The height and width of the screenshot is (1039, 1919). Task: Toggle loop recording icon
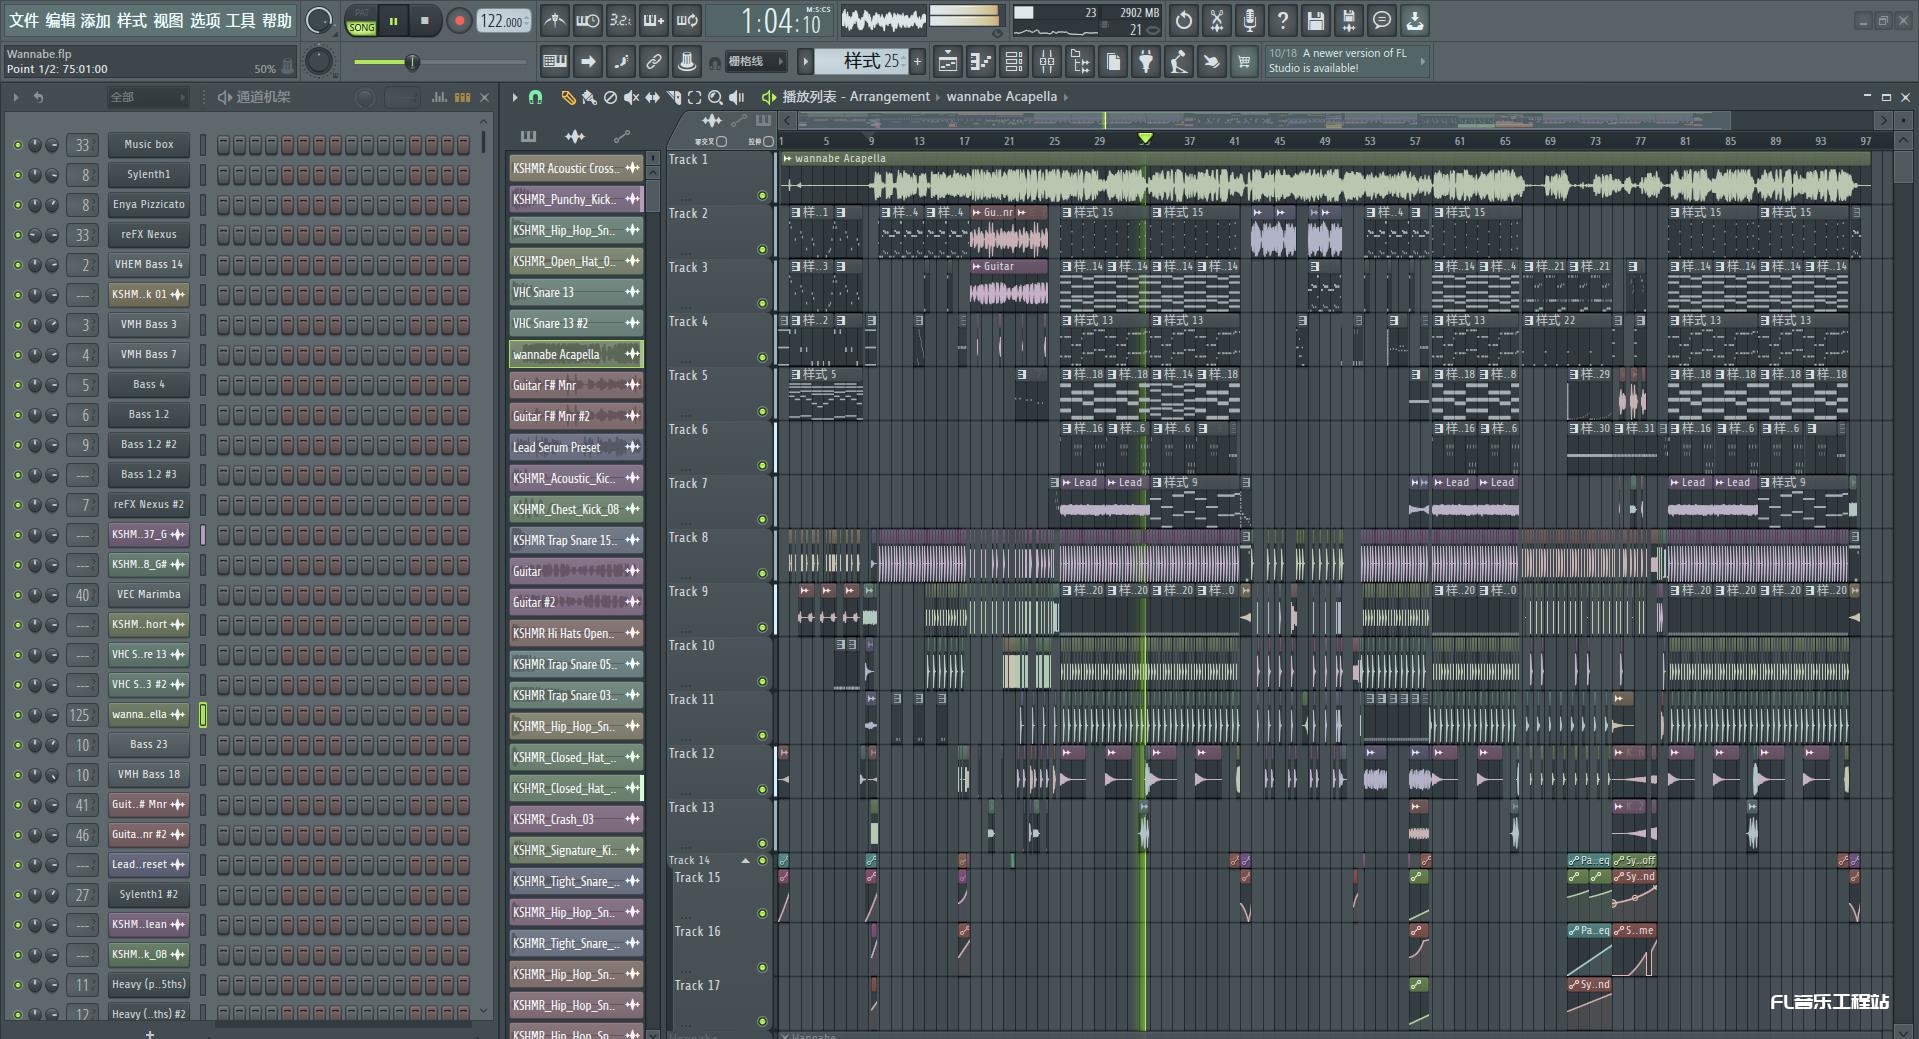[687, 20]
